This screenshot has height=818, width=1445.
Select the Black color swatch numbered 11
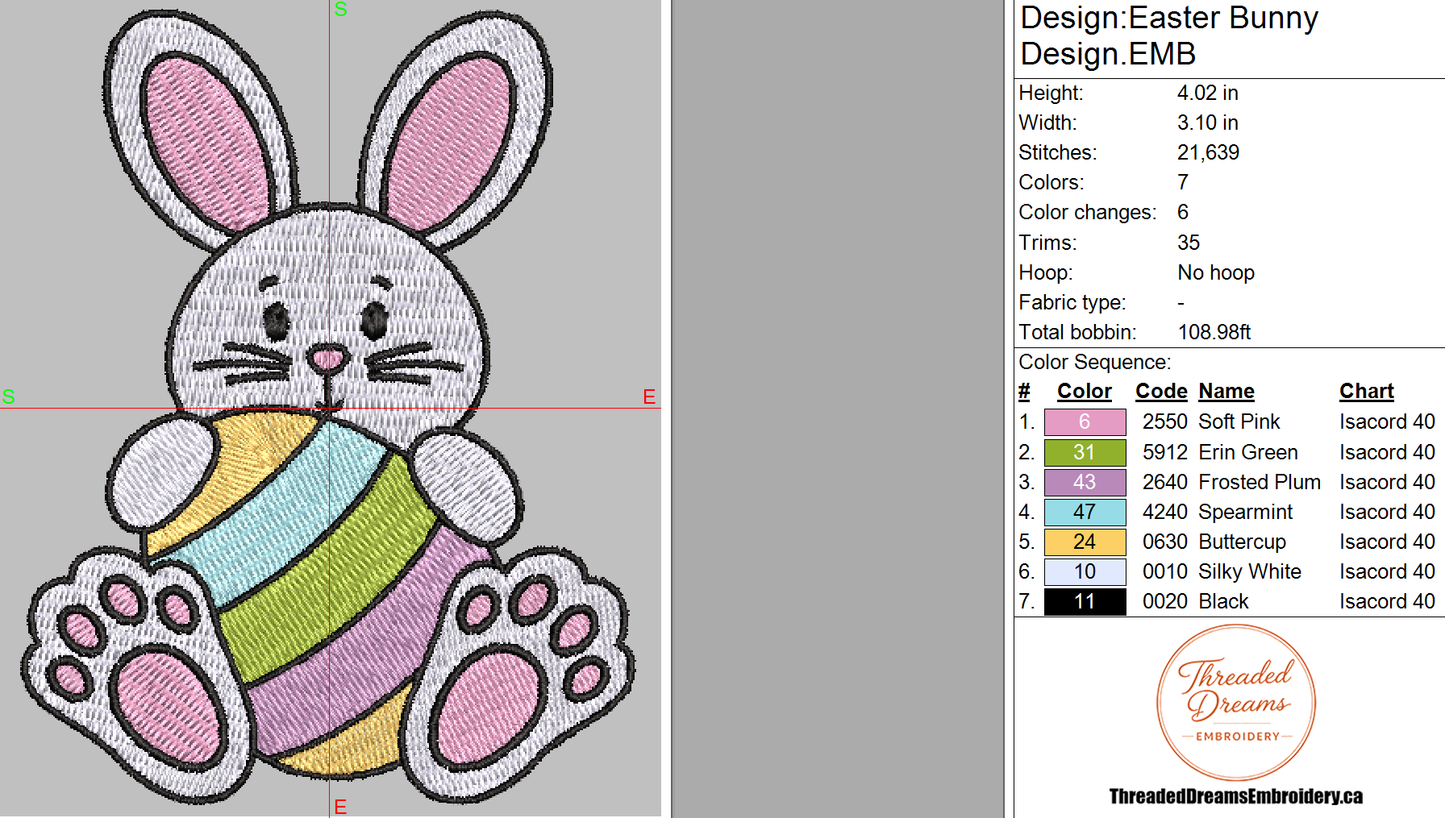click(x=1085, y=602)
